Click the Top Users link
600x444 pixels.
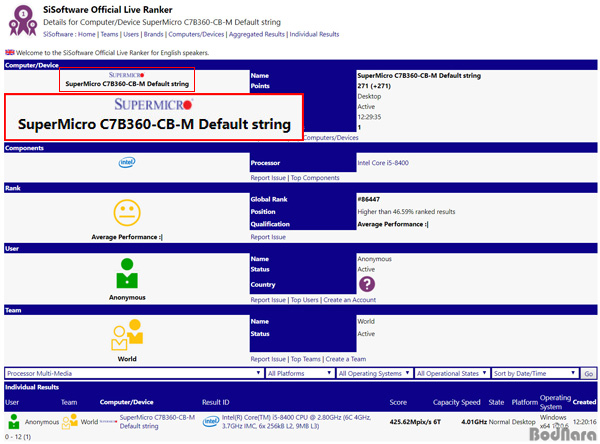point(305,300)
